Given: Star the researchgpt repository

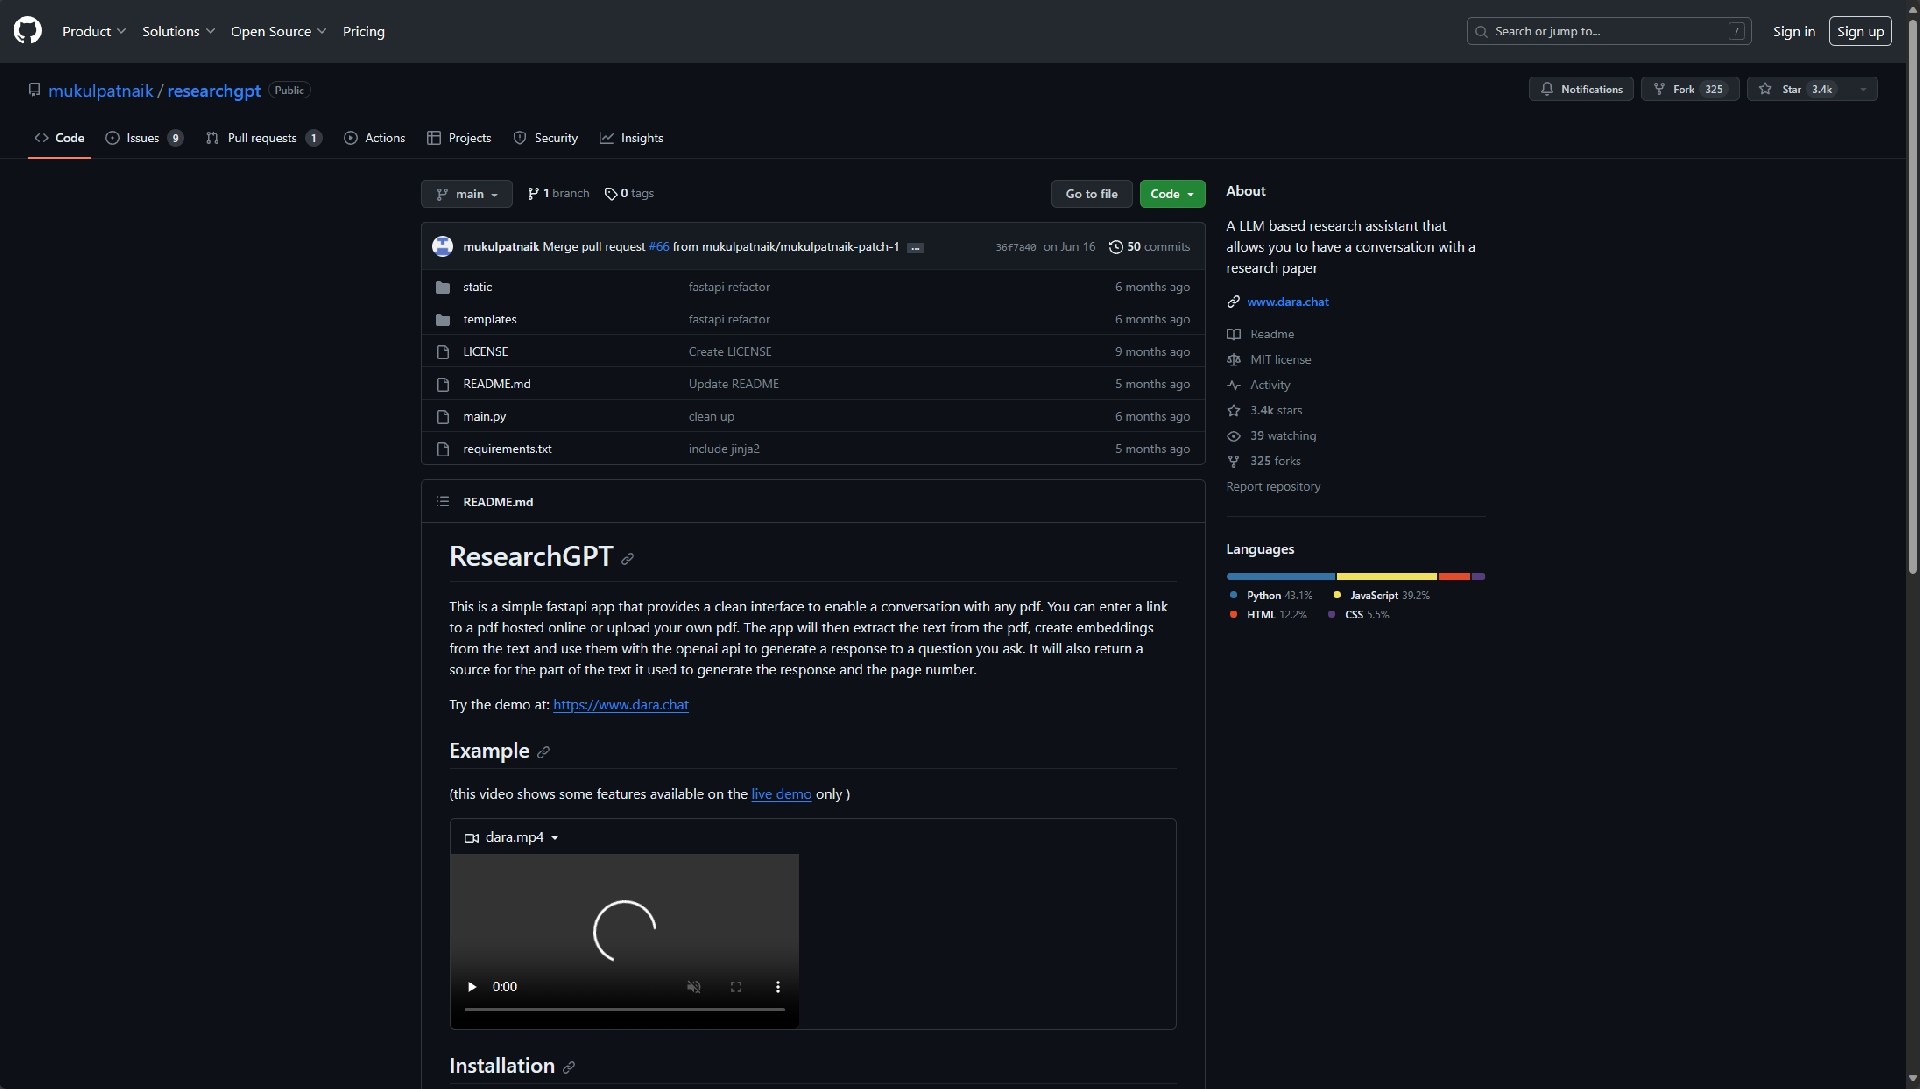Looking at the screenshot, I should point(1798,89).
